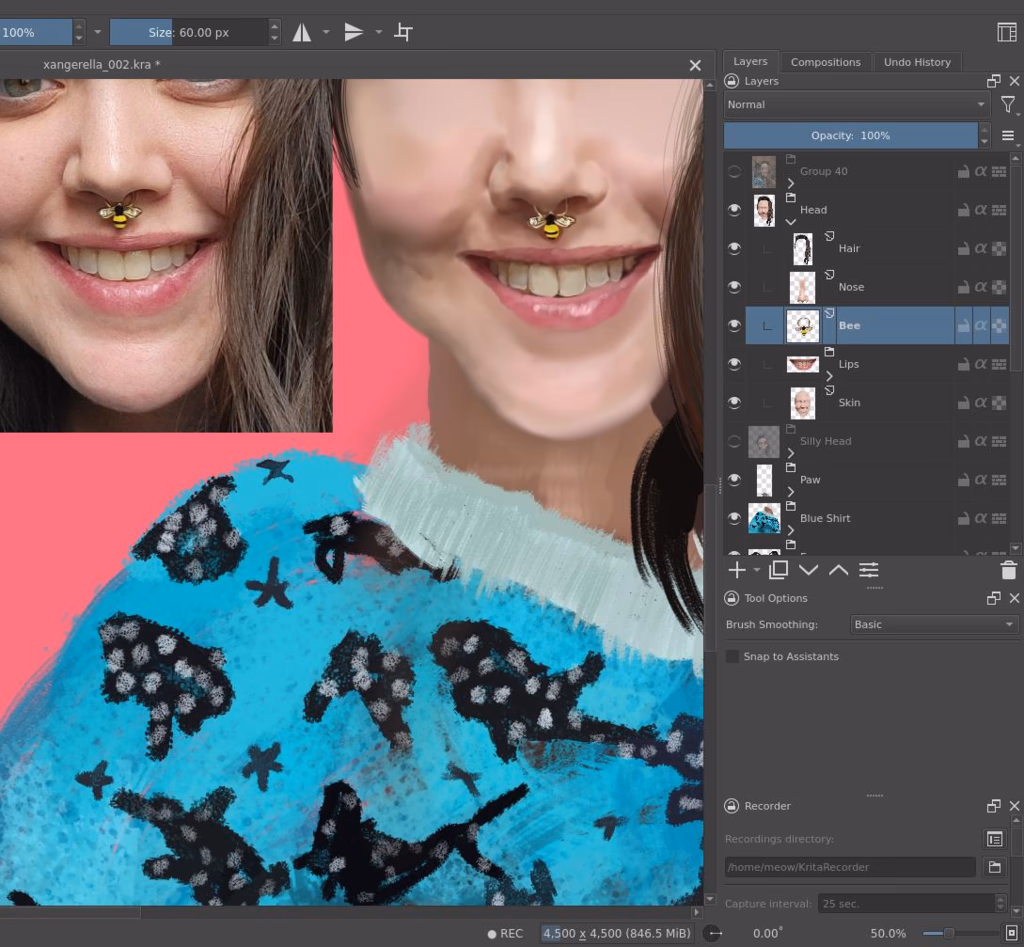Adjust the zoom slider in status bar

pos(949,933)
